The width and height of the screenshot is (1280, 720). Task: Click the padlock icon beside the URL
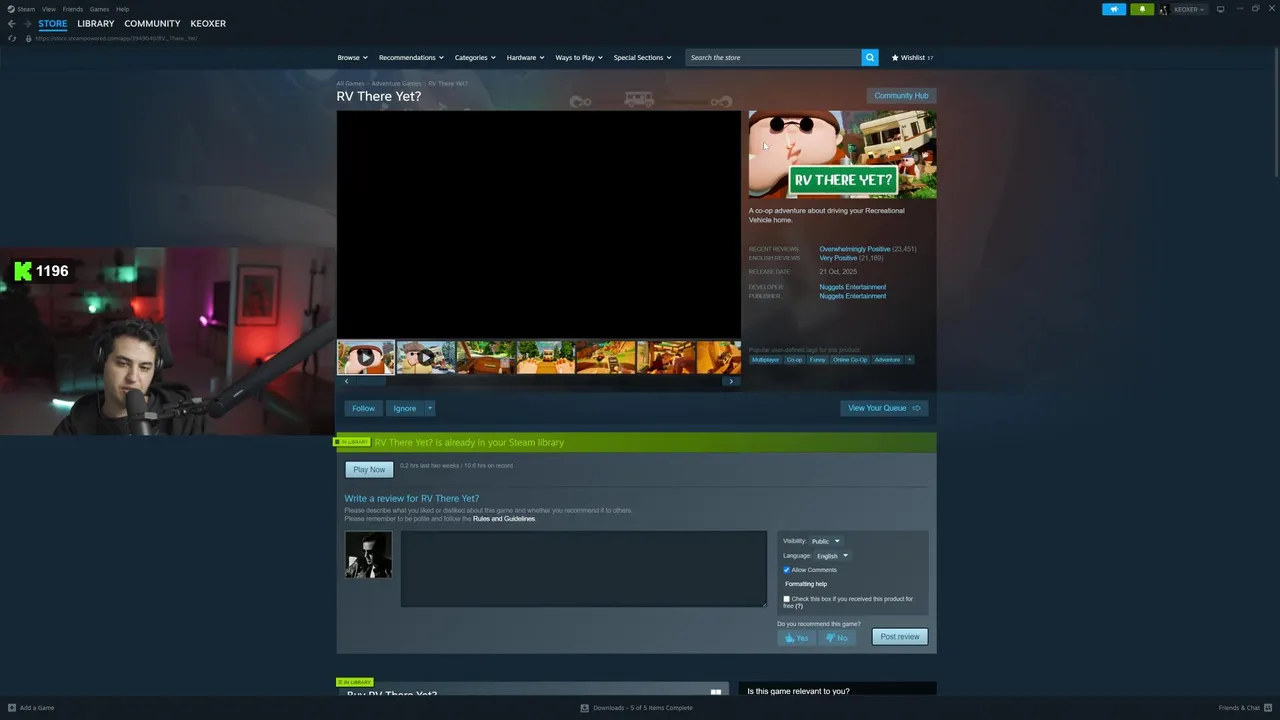pyautogui.click(x=29, y=38)
